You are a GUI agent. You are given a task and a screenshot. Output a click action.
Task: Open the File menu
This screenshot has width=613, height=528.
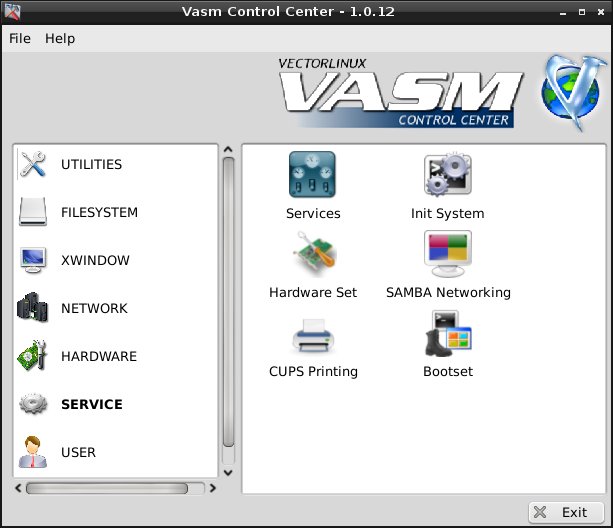click(x=20, y=38)
